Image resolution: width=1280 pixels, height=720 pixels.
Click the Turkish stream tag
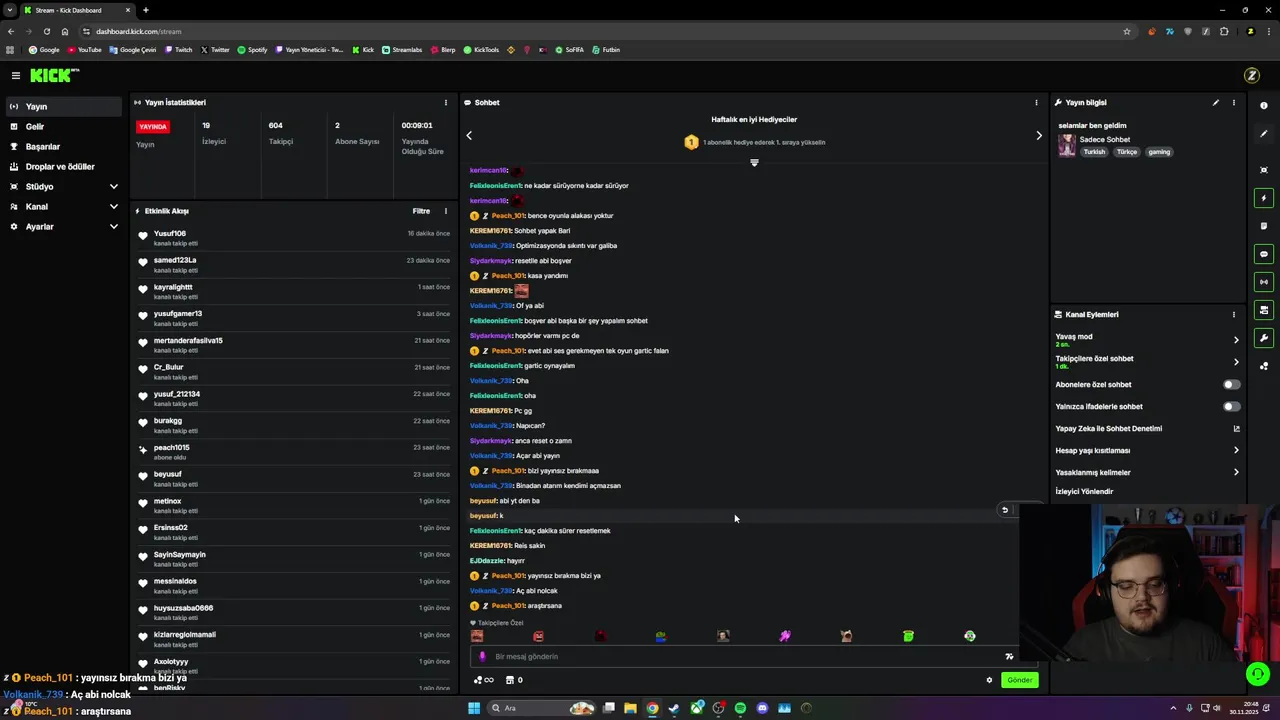click(x=1094, y=152)
